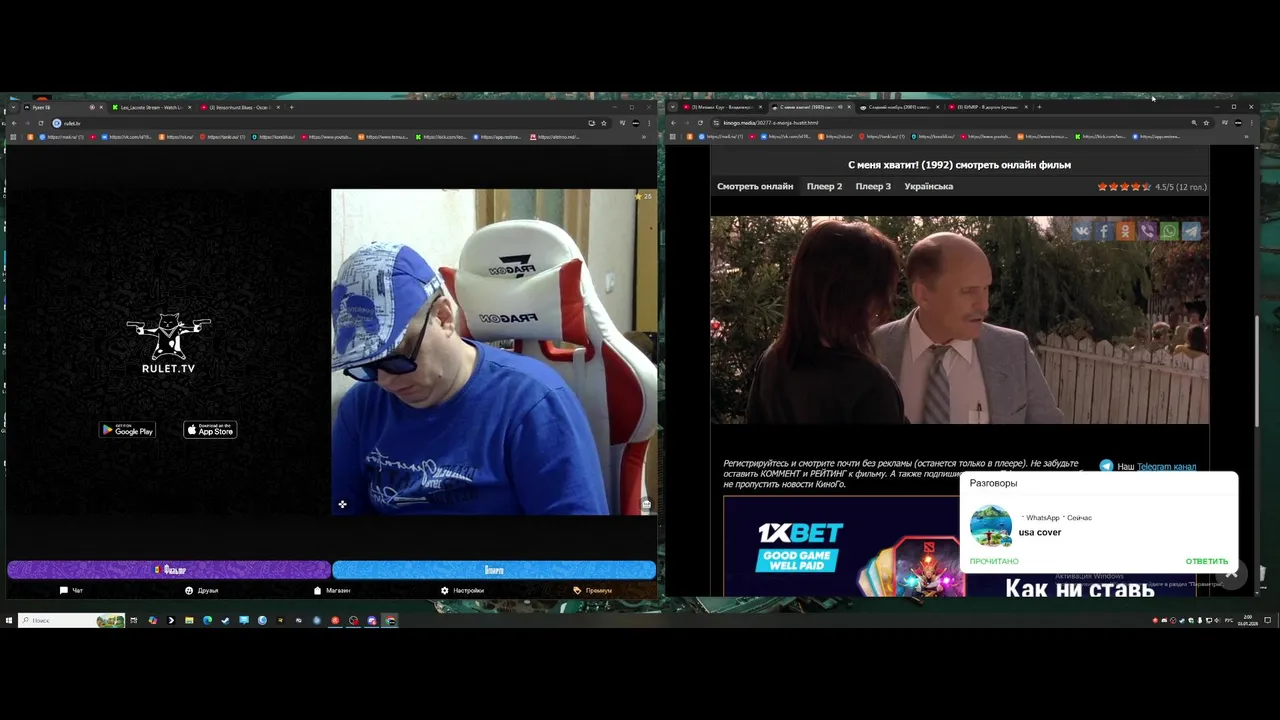
Task: Click the star counter on webcam video
Action: [x=643, y=196]
